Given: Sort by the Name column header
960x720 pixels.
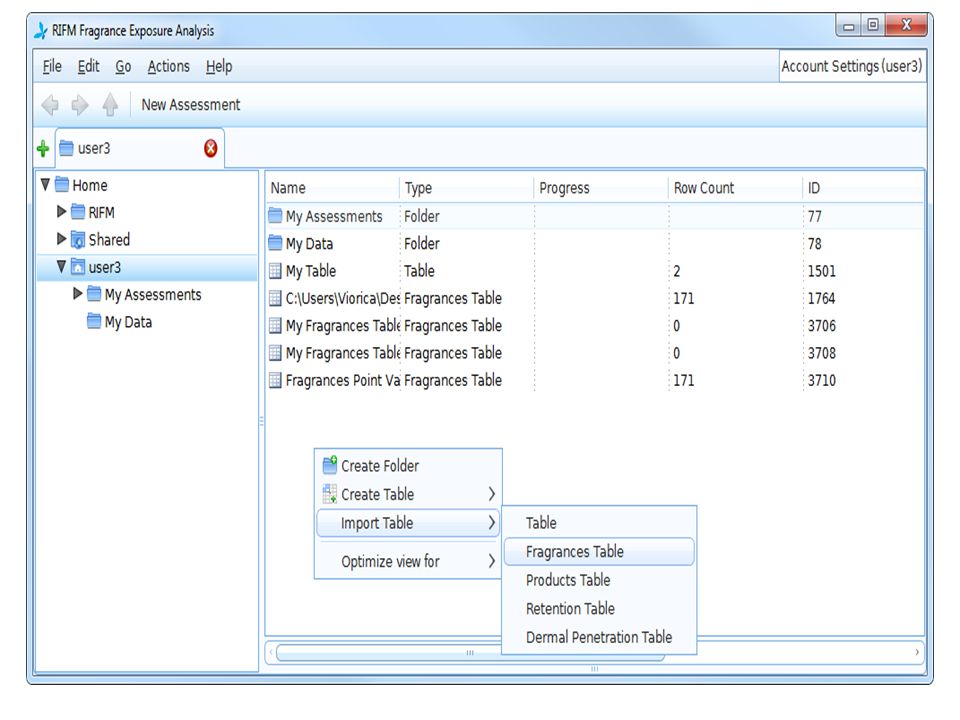Looking at the screenshot, I should coord(332,188).
